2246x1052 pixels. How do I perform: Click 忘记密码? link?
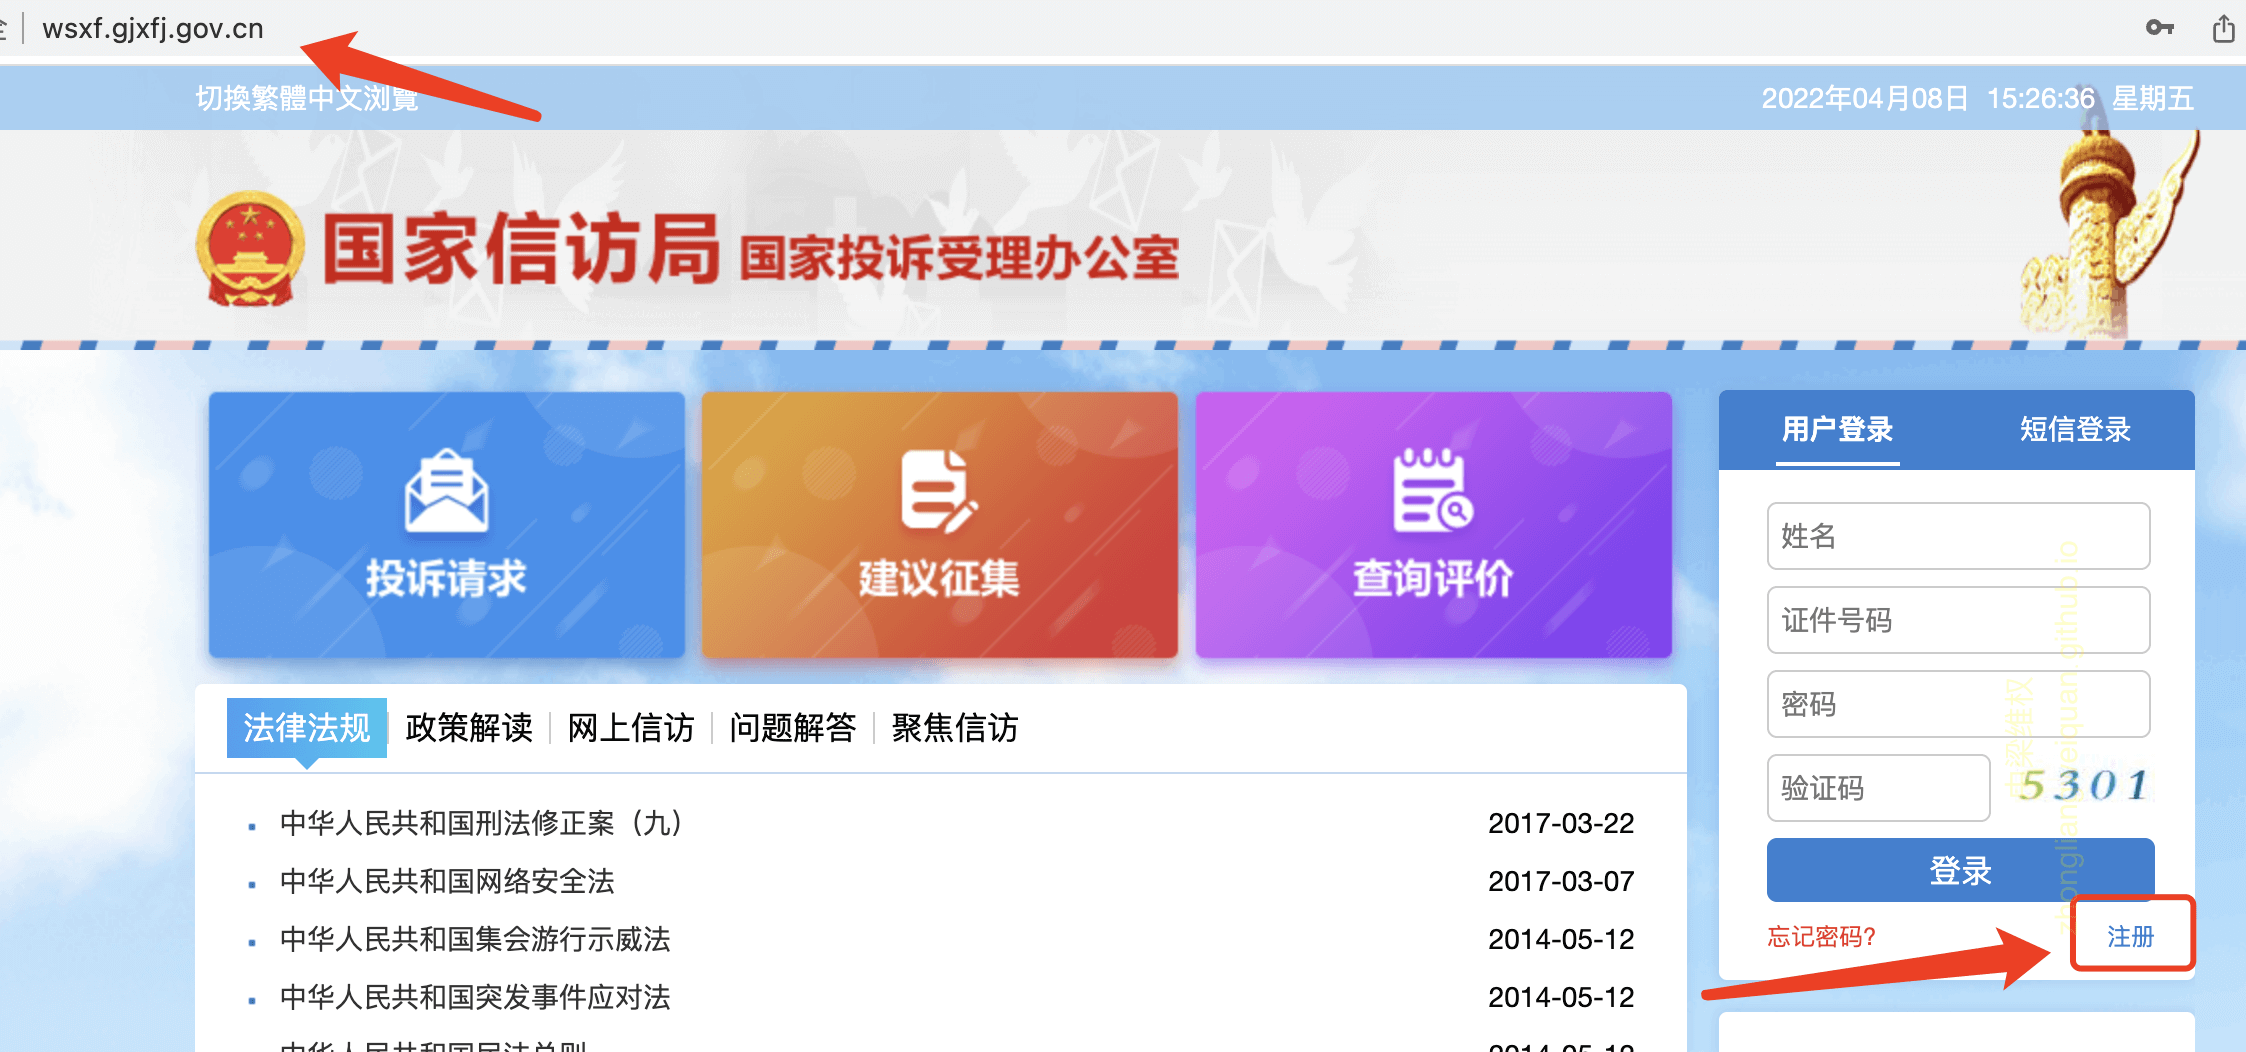coord(1821,937)
